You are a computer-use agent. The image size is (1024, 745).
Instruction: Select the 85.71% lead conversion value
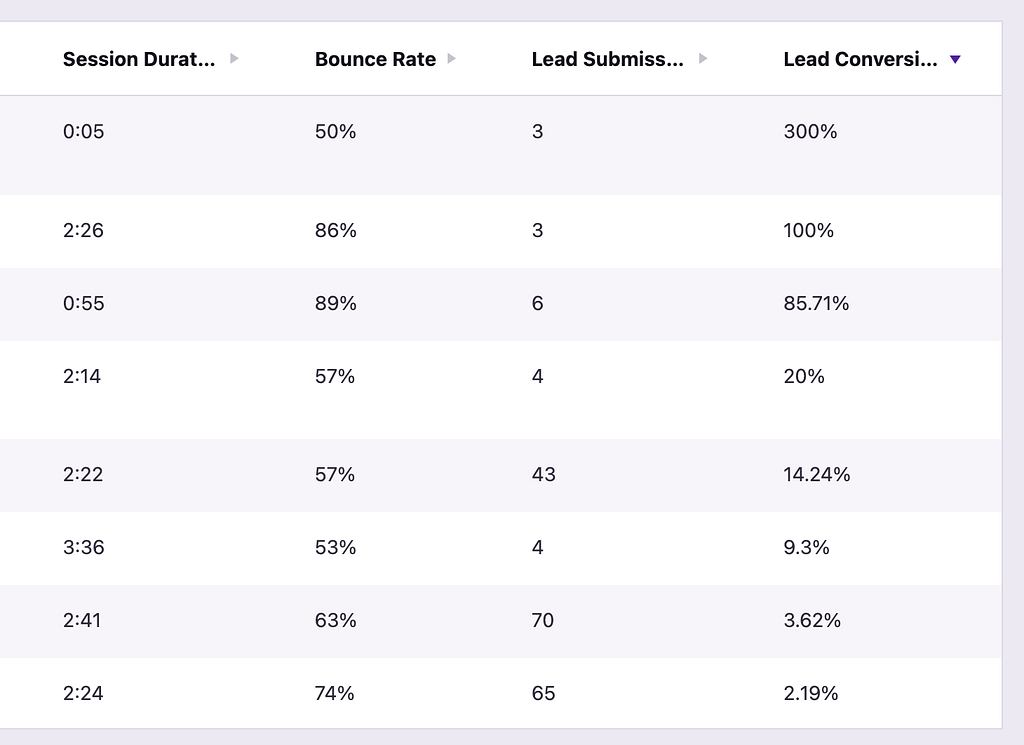(816, 304)
